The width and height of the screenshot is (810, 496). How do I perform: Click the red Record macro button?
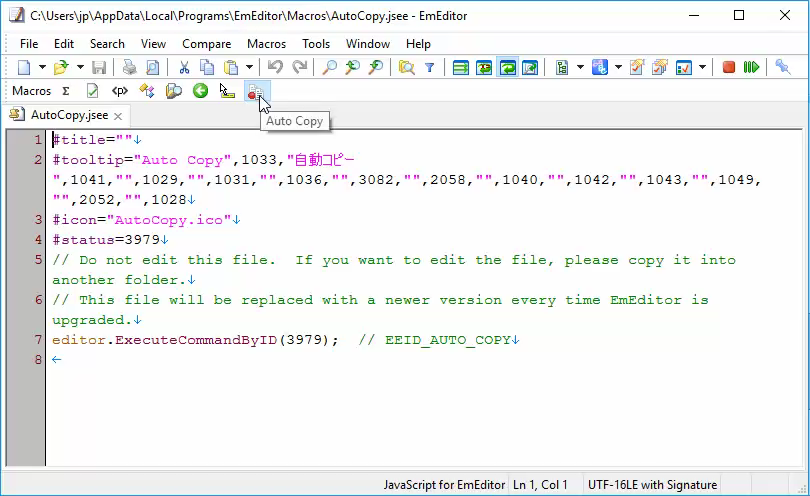pyautogui.click(x=728, y=67)
